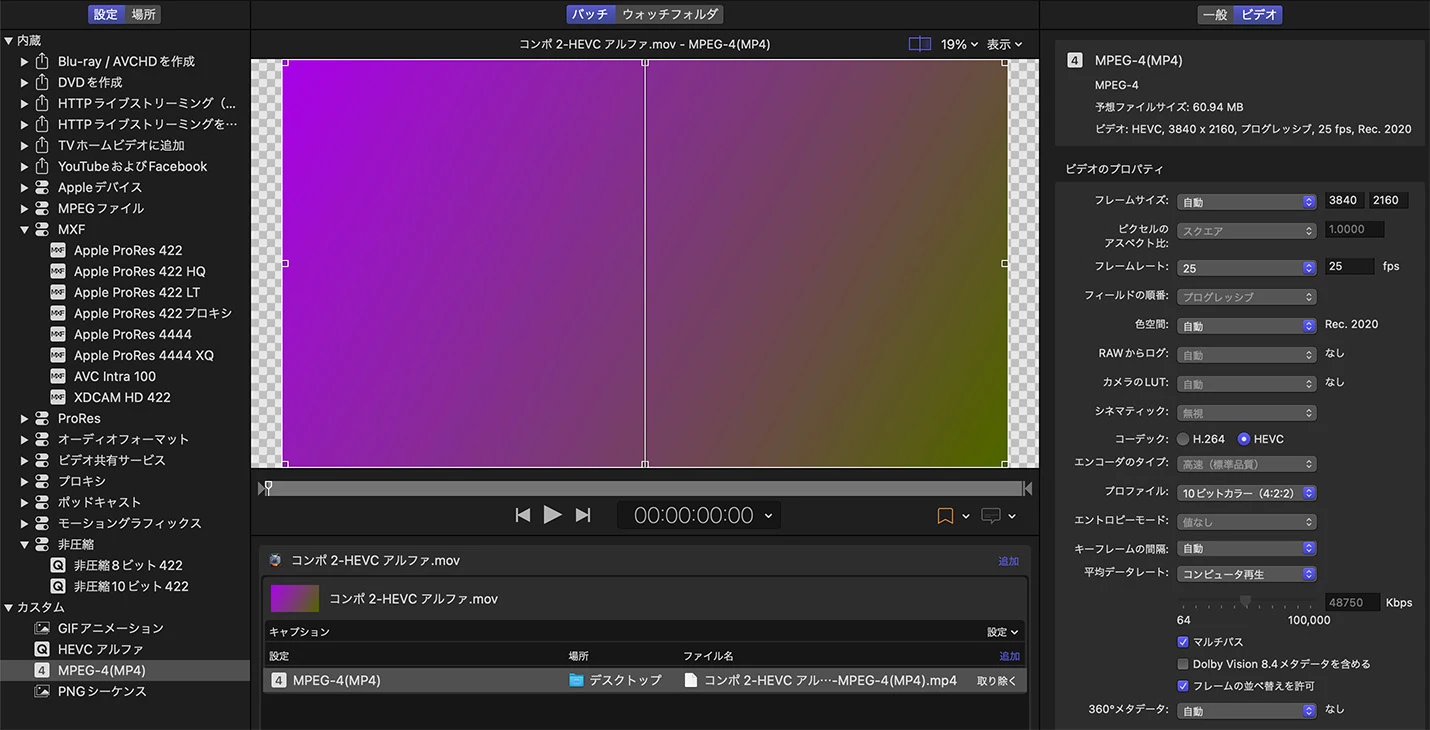Open the 360°メタデータ dropdown
Image resolution: width=1430 pixels, height=730 pixels.
click(1246, 710)
